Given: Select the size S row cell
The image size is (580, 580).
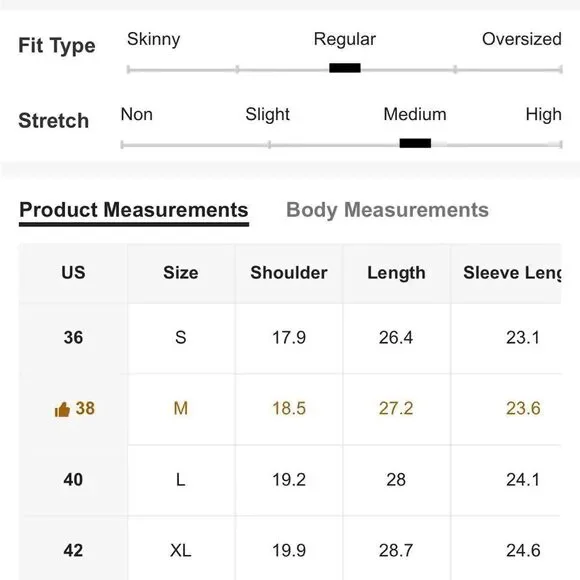Looking at the screenshot, I should [x=181, y=338].
